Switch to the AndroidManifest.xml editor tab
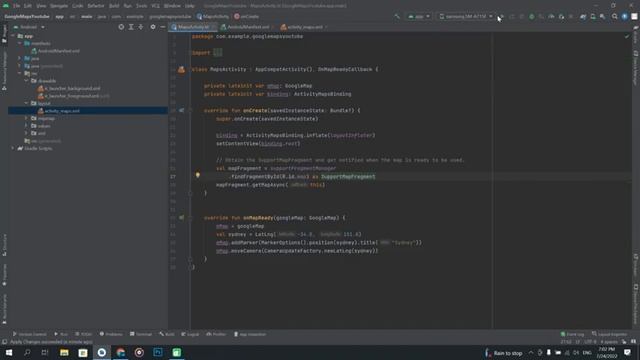The width and height of the screenshot is (640, 360). pos(248,27)
